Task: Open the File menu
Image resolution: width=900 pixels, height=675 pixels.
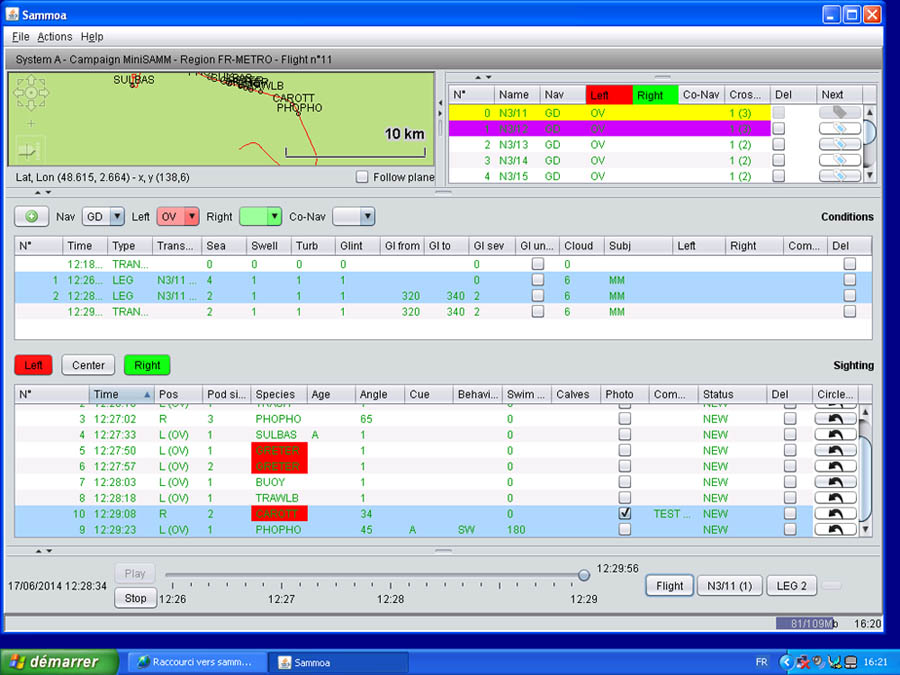Action: coord(21,37)
